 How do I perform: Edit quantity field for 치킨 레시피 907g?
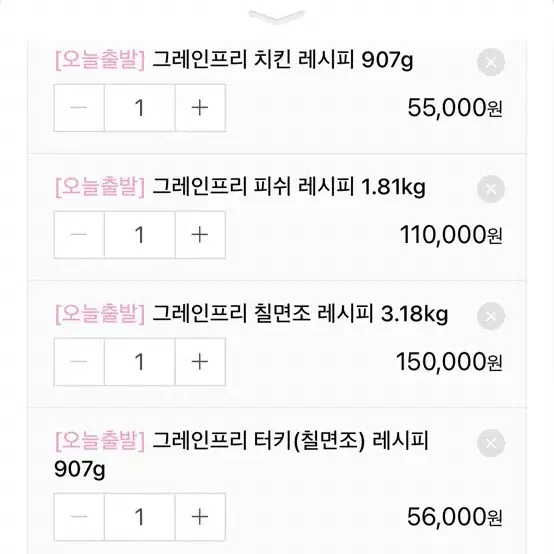click(x=140, y=108)
